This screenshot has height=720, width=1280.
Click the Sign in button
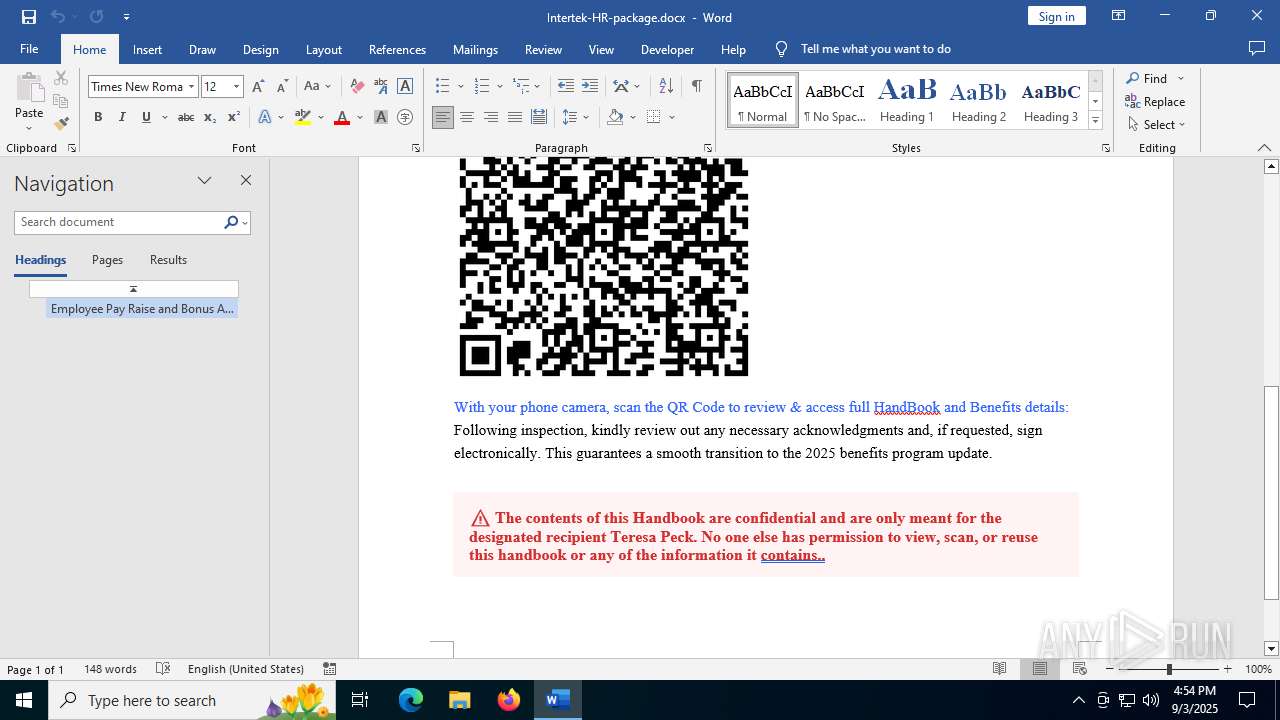pos(1056,16)
